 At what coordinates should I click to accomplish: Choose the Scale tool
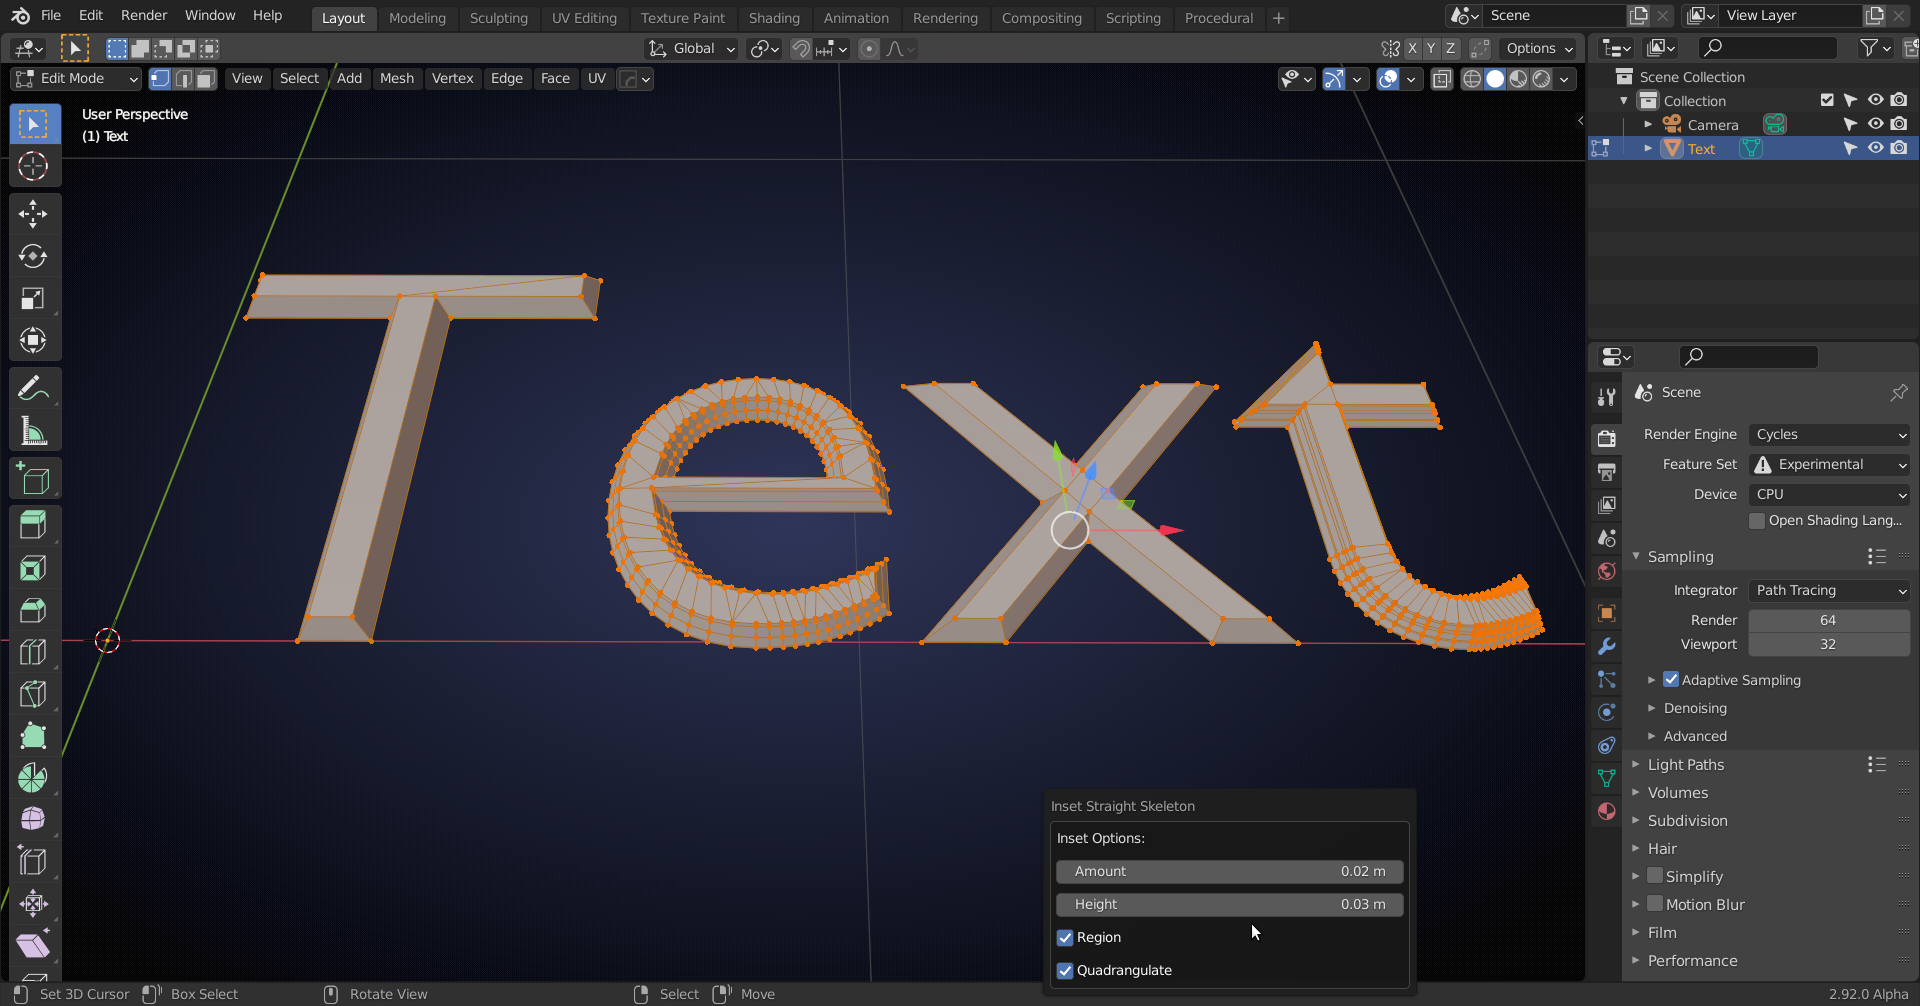(33, 299)
